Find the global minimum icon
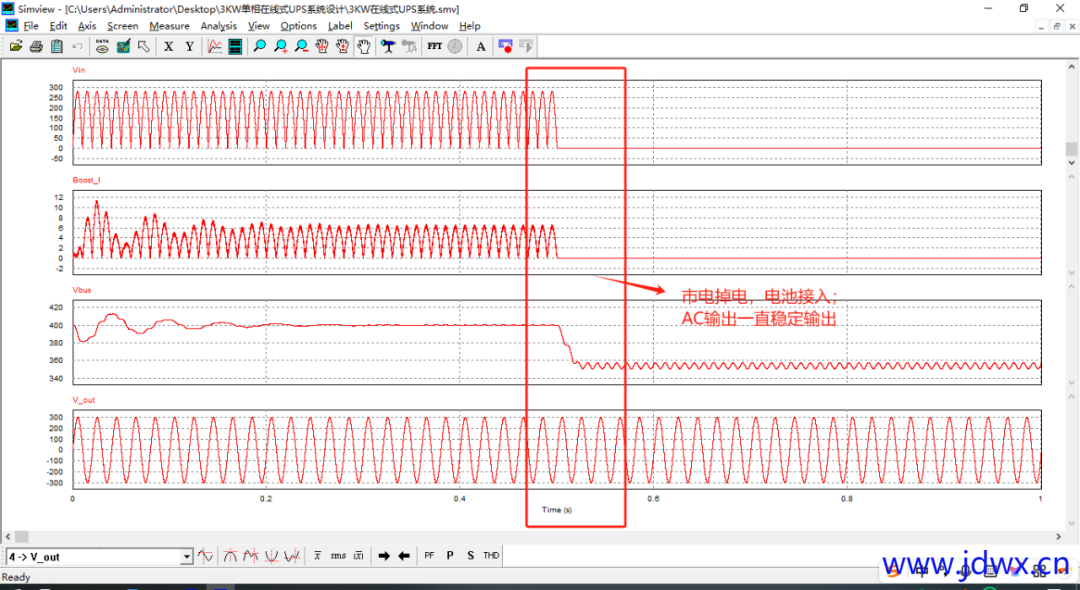The width and height of the screenshot is (1080, 590). 272,556
